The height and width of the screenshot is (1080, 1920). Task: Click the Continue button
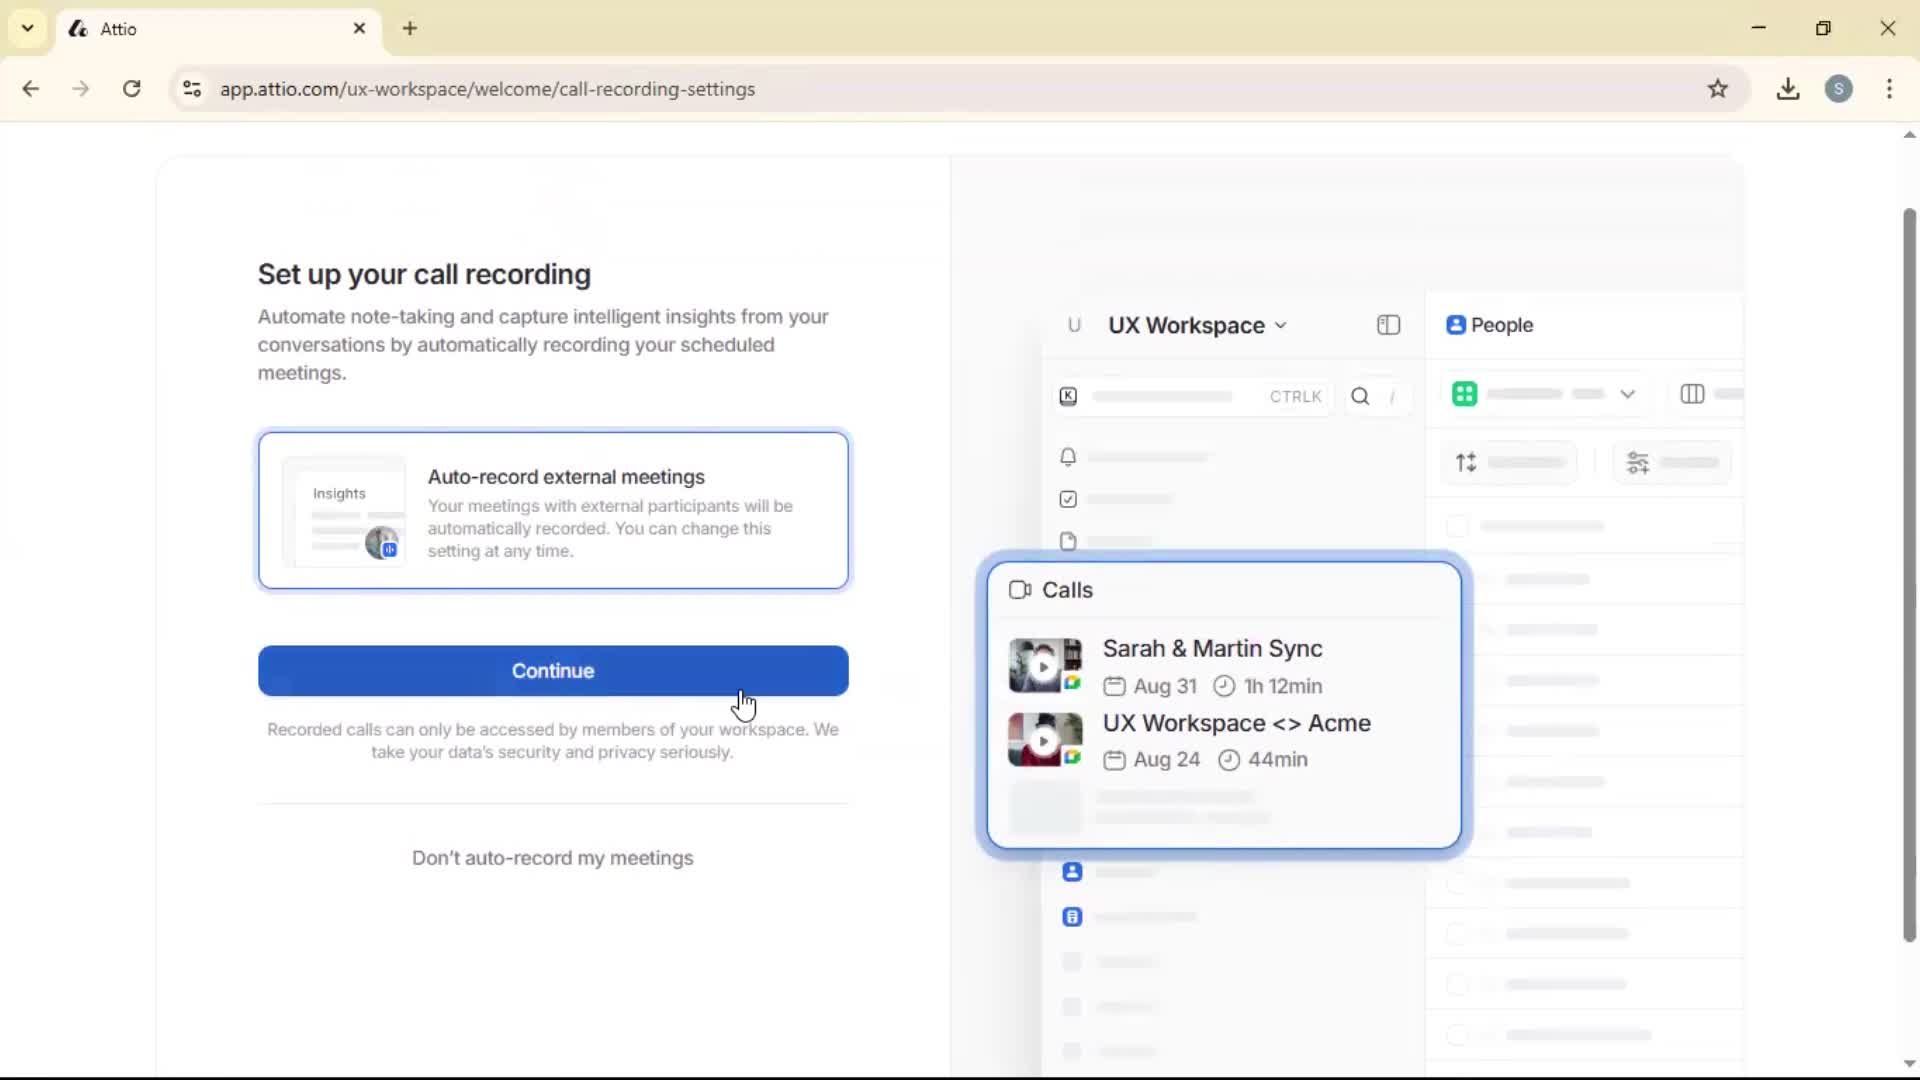click(553, 670)
